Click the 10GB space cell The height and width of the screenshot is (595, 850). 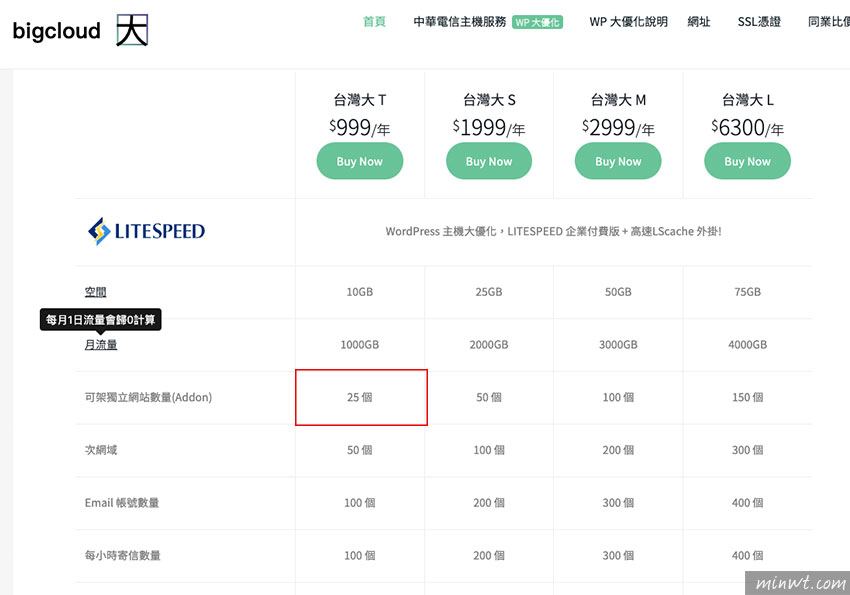359,292
